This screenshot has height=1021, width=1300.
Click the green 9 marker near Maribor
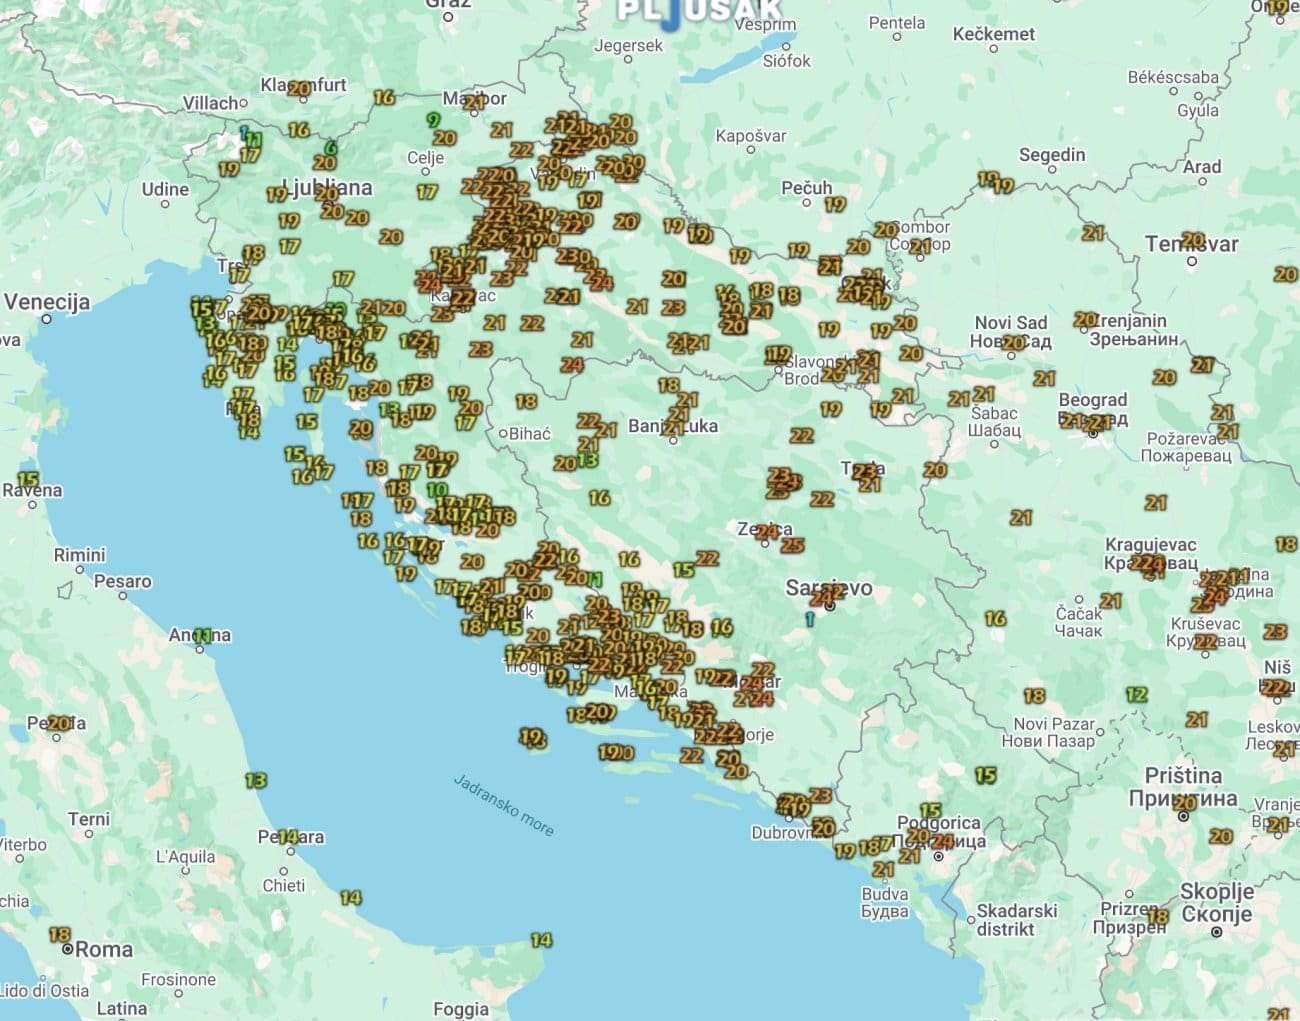(433, 120)
